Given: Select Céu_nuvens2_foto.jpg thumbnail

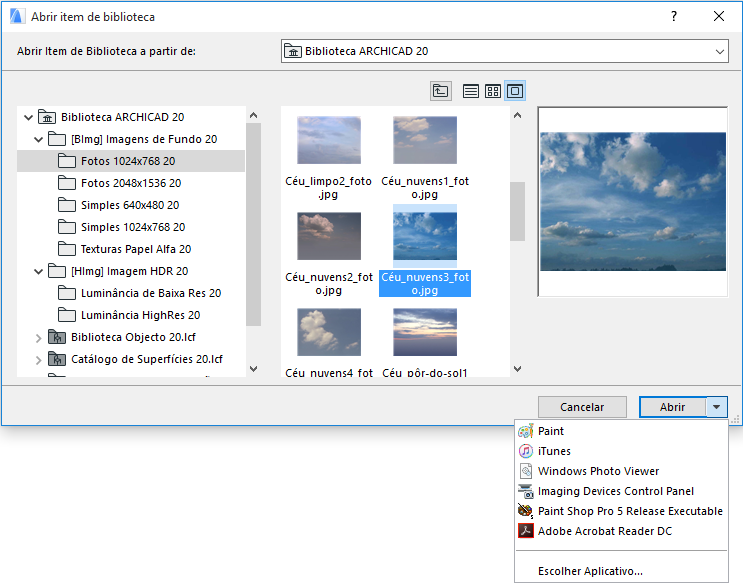Looking at the screenshot, I should pyautogui.click(x=329, y=236).
